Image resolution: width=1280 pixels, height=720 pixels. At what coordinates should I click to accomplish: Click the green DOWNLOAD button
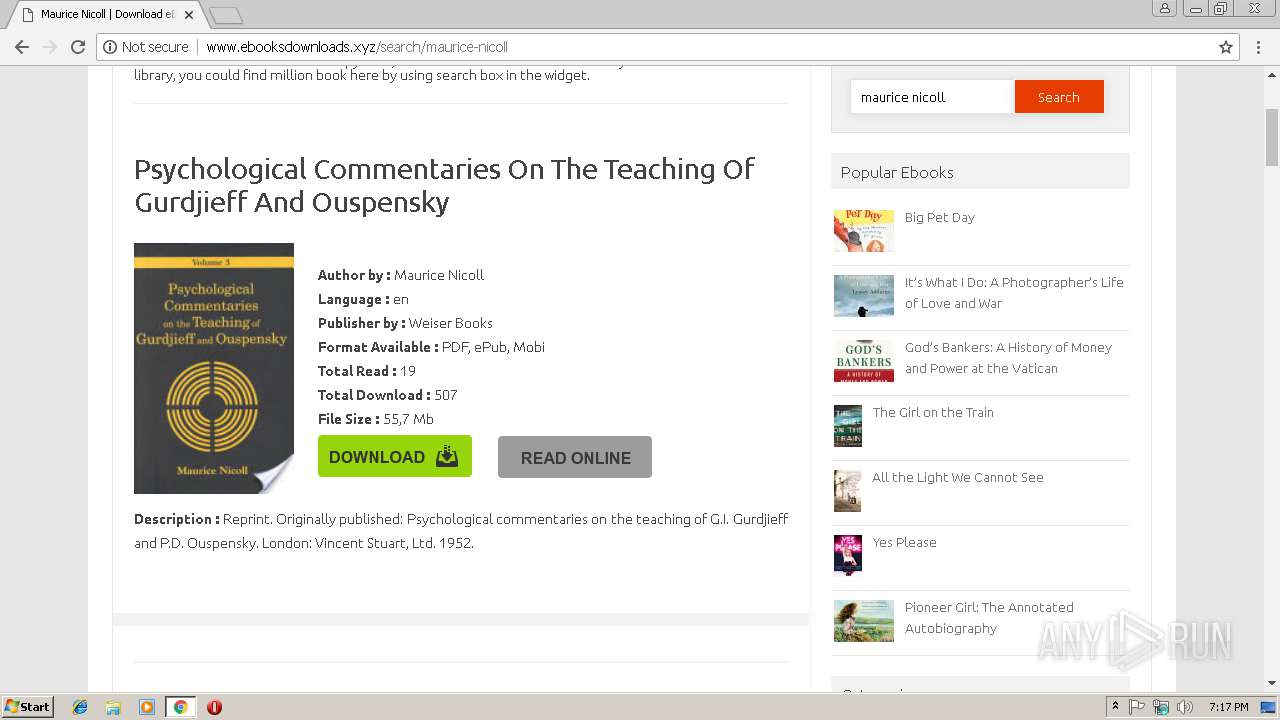pyautogui.click(x=395, y=456)
